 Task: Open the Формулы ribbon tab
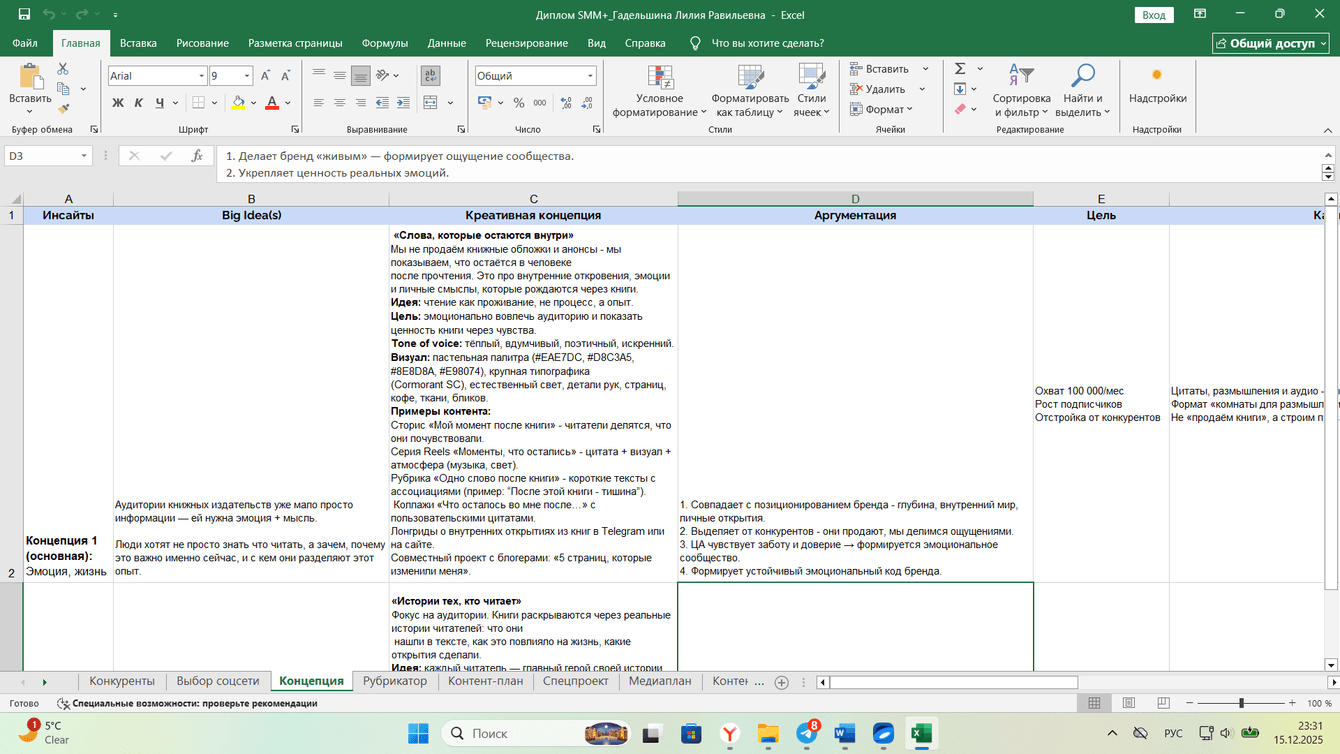coord(384,43)
